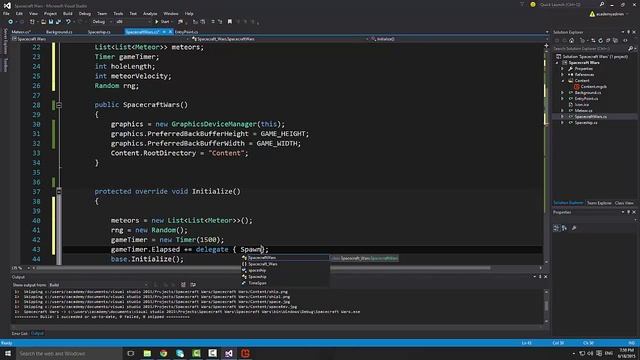Open the Analyze menu

click(150, 13)
